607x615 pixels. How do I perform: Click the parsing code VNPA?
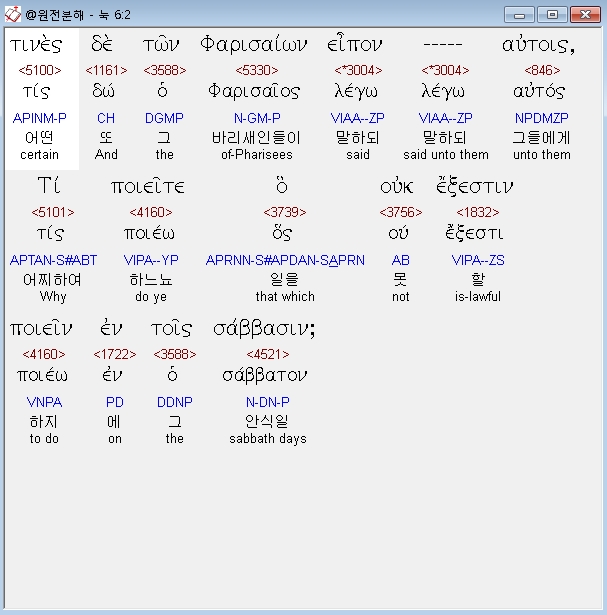[44, 402]
